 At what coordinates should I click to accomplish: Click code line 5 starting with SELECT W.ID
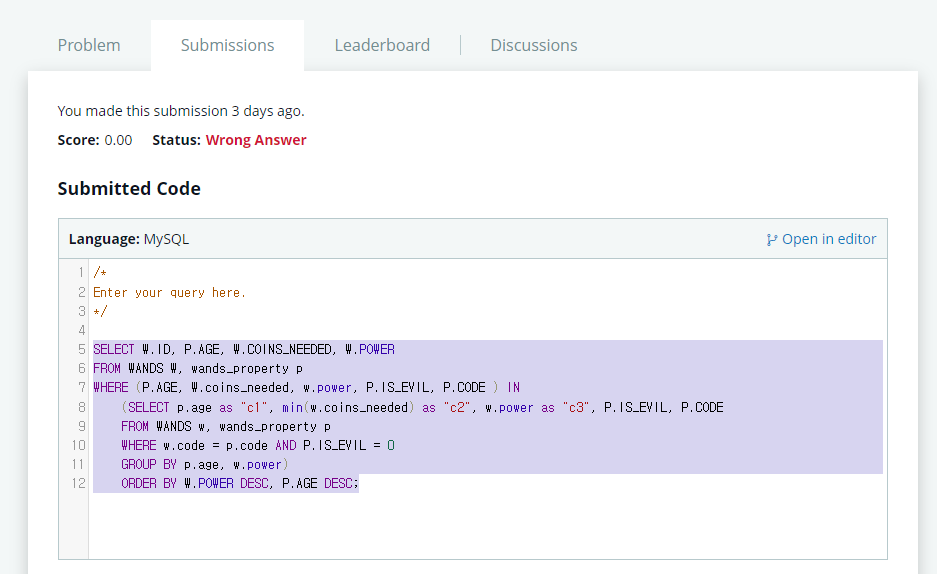[244, 349]
